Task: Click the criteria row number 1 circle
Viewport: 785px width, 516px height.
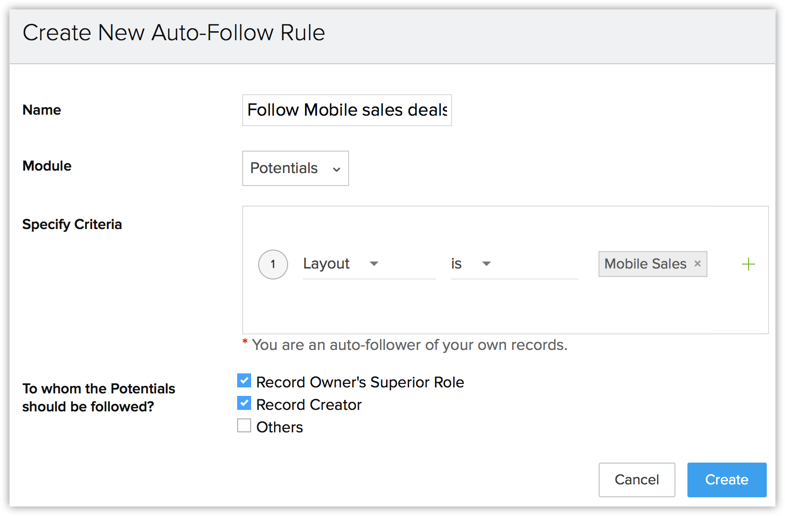Action: click(273, 264)
